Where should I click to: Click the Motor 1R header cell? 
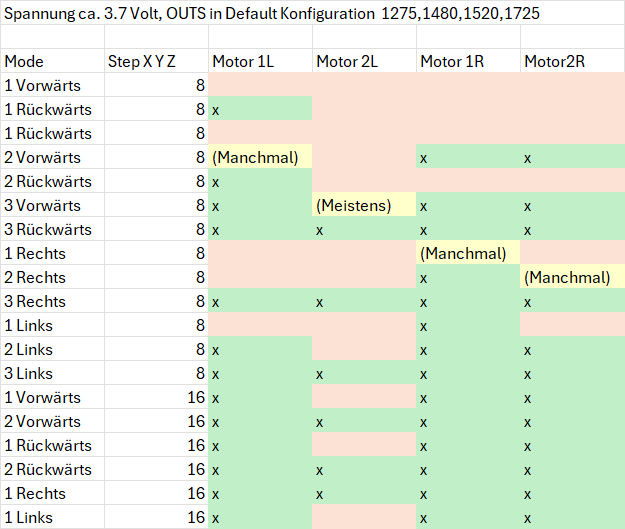point(468,61)
